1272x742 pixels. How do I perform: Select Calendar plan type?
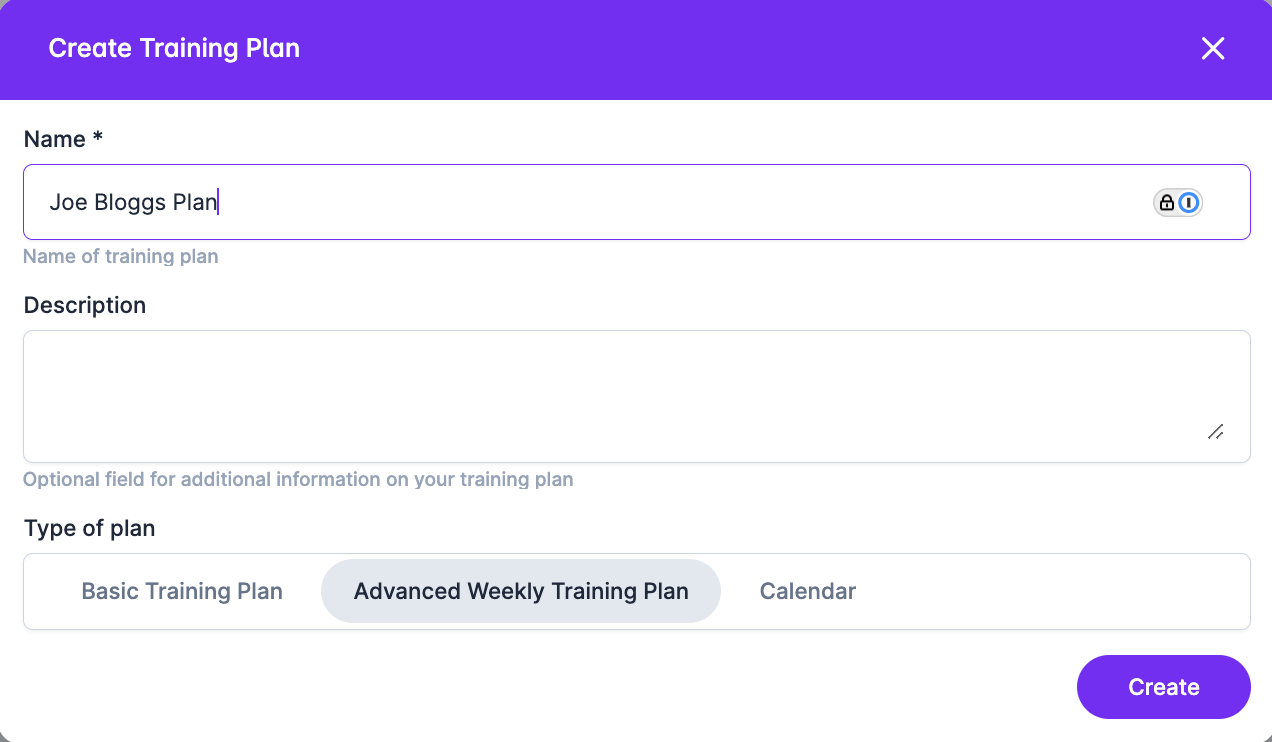808,591
